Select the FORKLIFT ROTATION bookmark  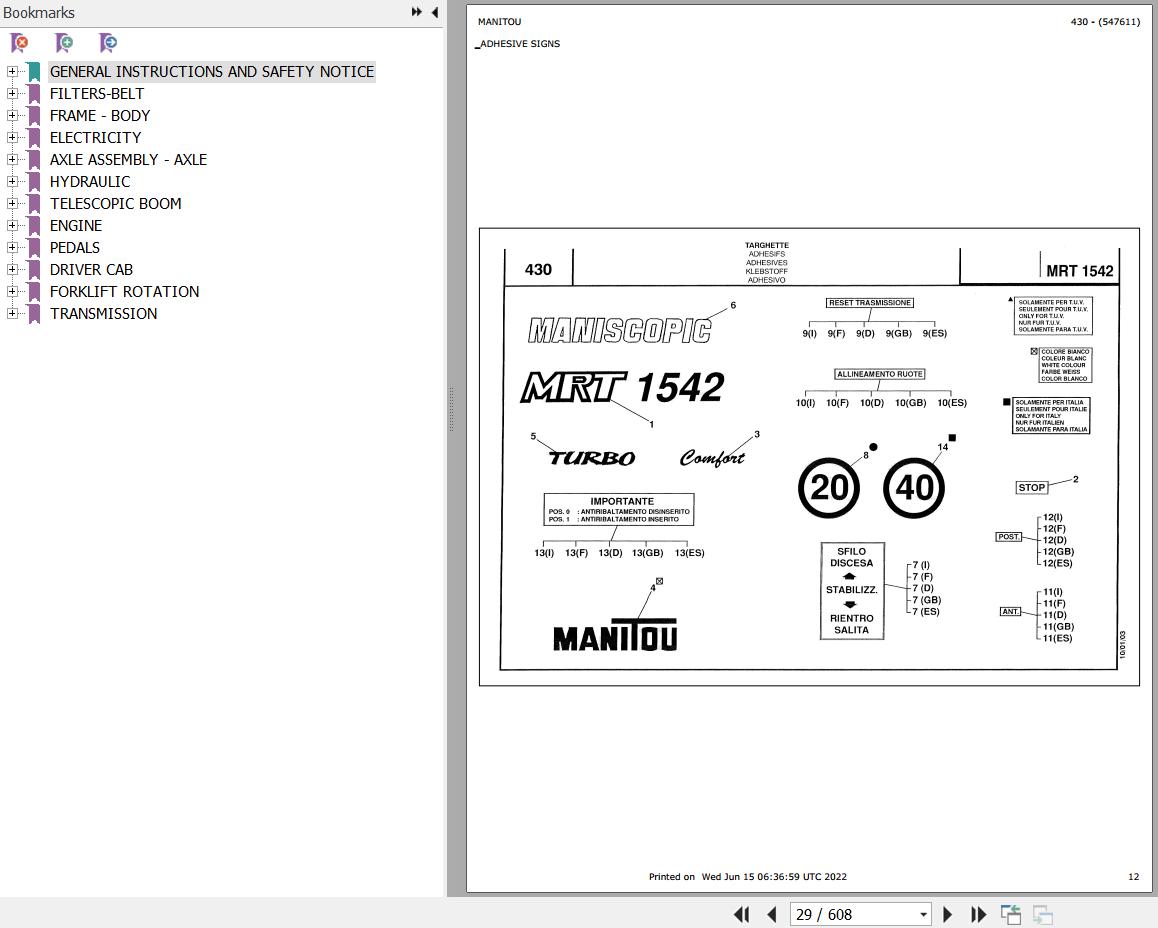point(125,292)
